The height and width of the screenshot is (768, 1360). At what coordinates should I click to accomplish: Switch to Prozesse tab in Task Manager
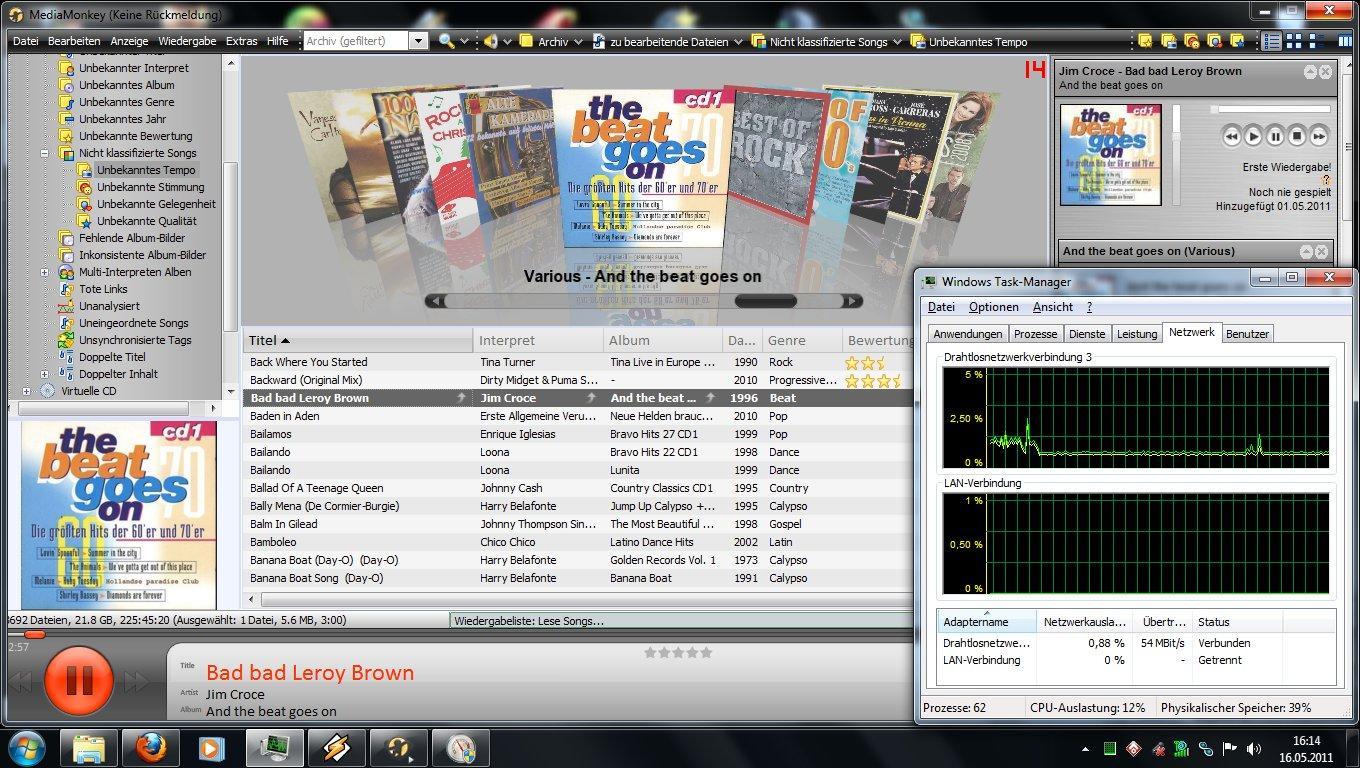point(1034,334)
